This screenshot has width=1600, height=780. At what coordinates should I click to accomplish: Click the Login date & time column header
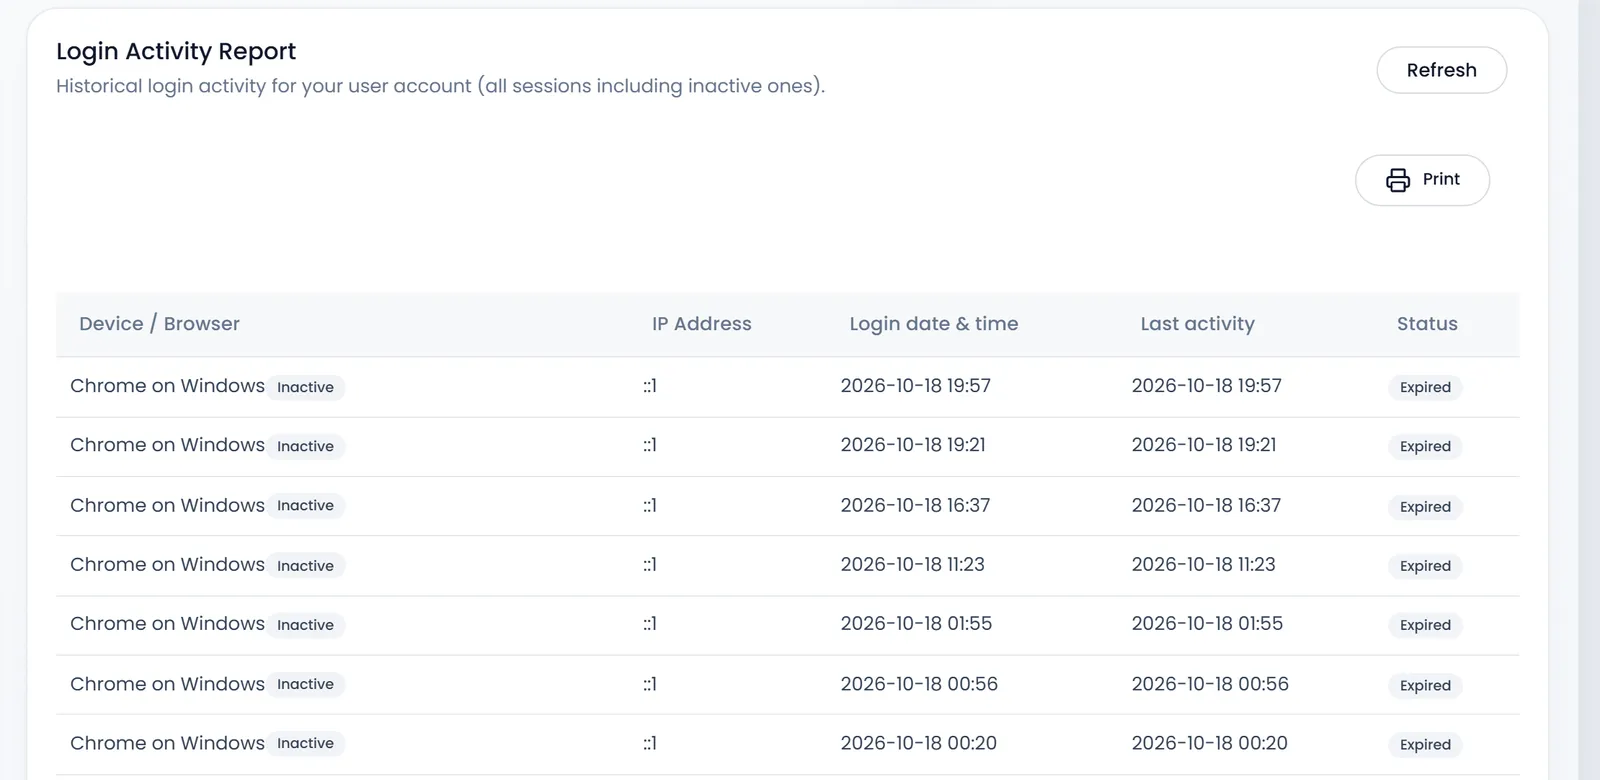tap(933, 324)
